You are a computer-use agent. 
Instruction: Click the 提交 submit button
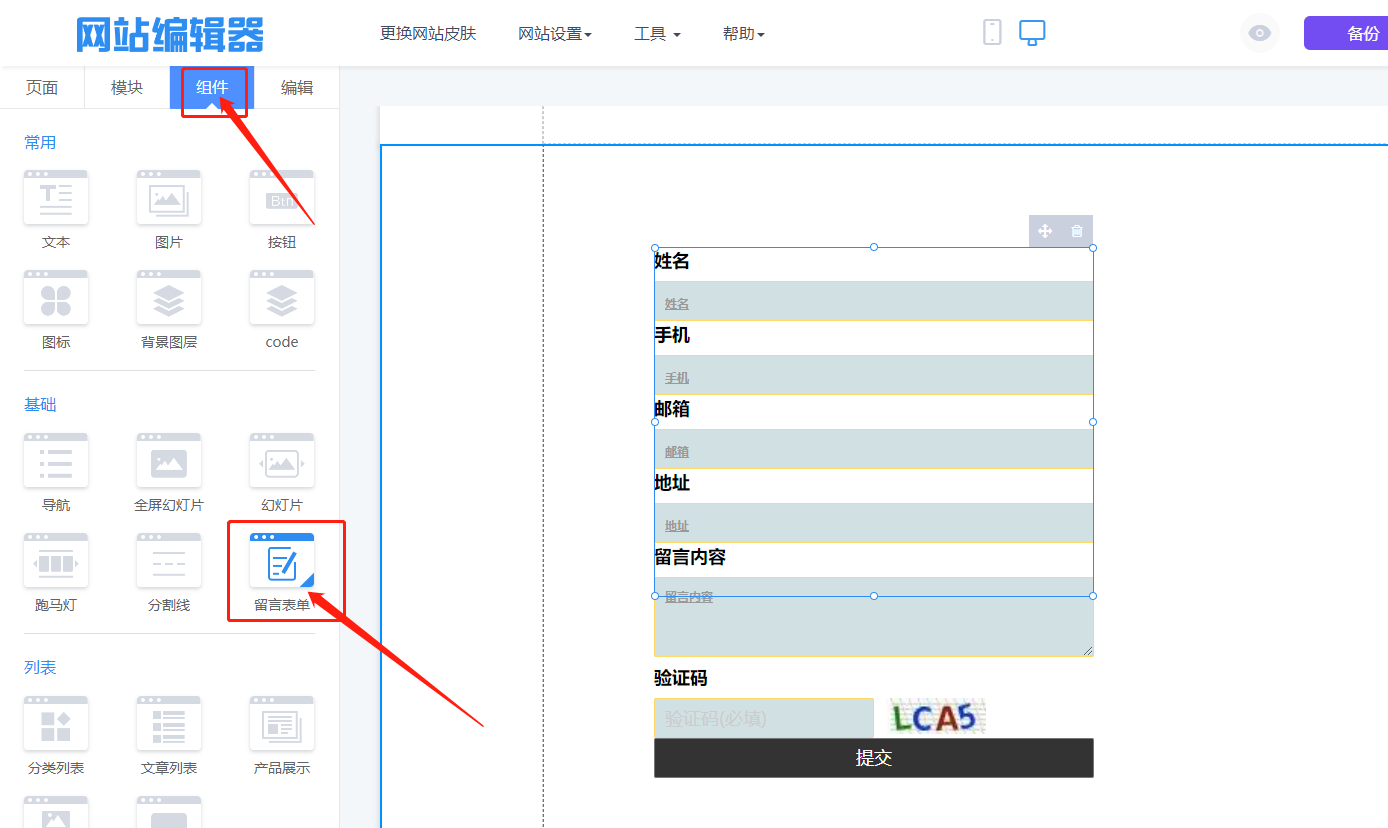(x=873, y=758)
